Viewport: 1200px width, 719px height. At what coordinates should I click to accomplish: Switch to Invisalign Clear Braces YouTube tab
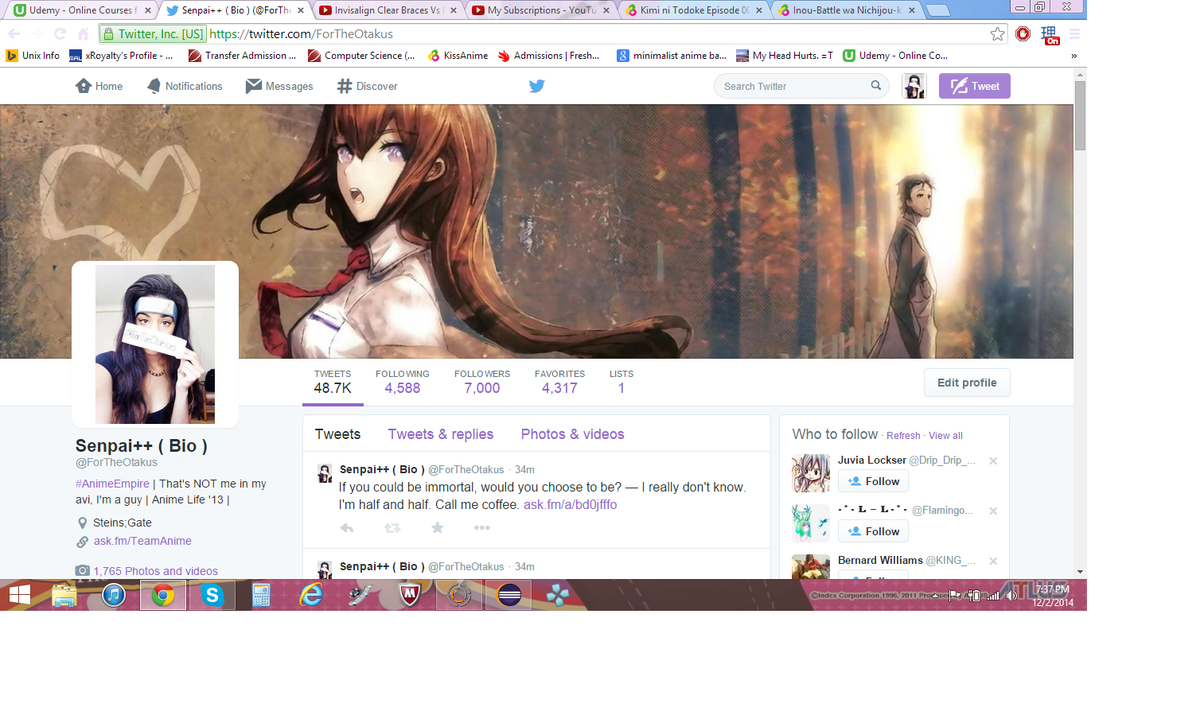click(387, 11)
